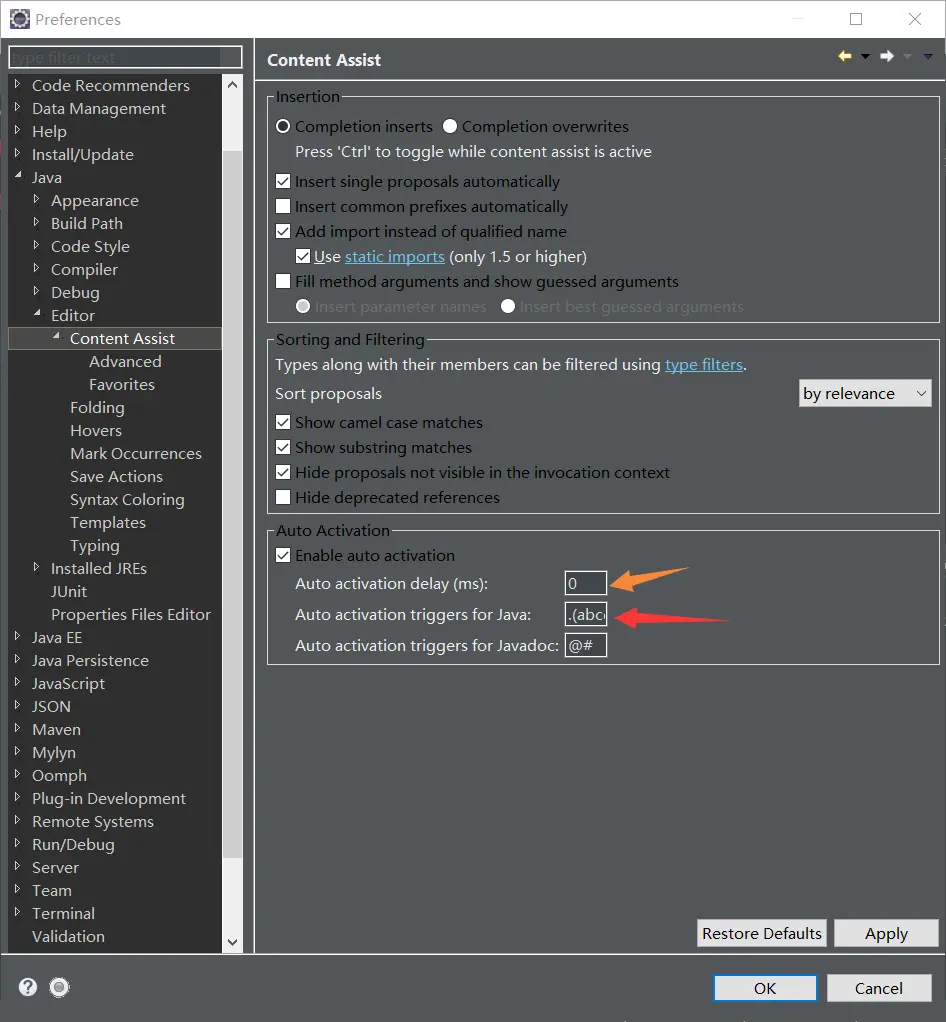946x1022 pixels.
Task: Open Typing preference page
Action: coord(95,546)
